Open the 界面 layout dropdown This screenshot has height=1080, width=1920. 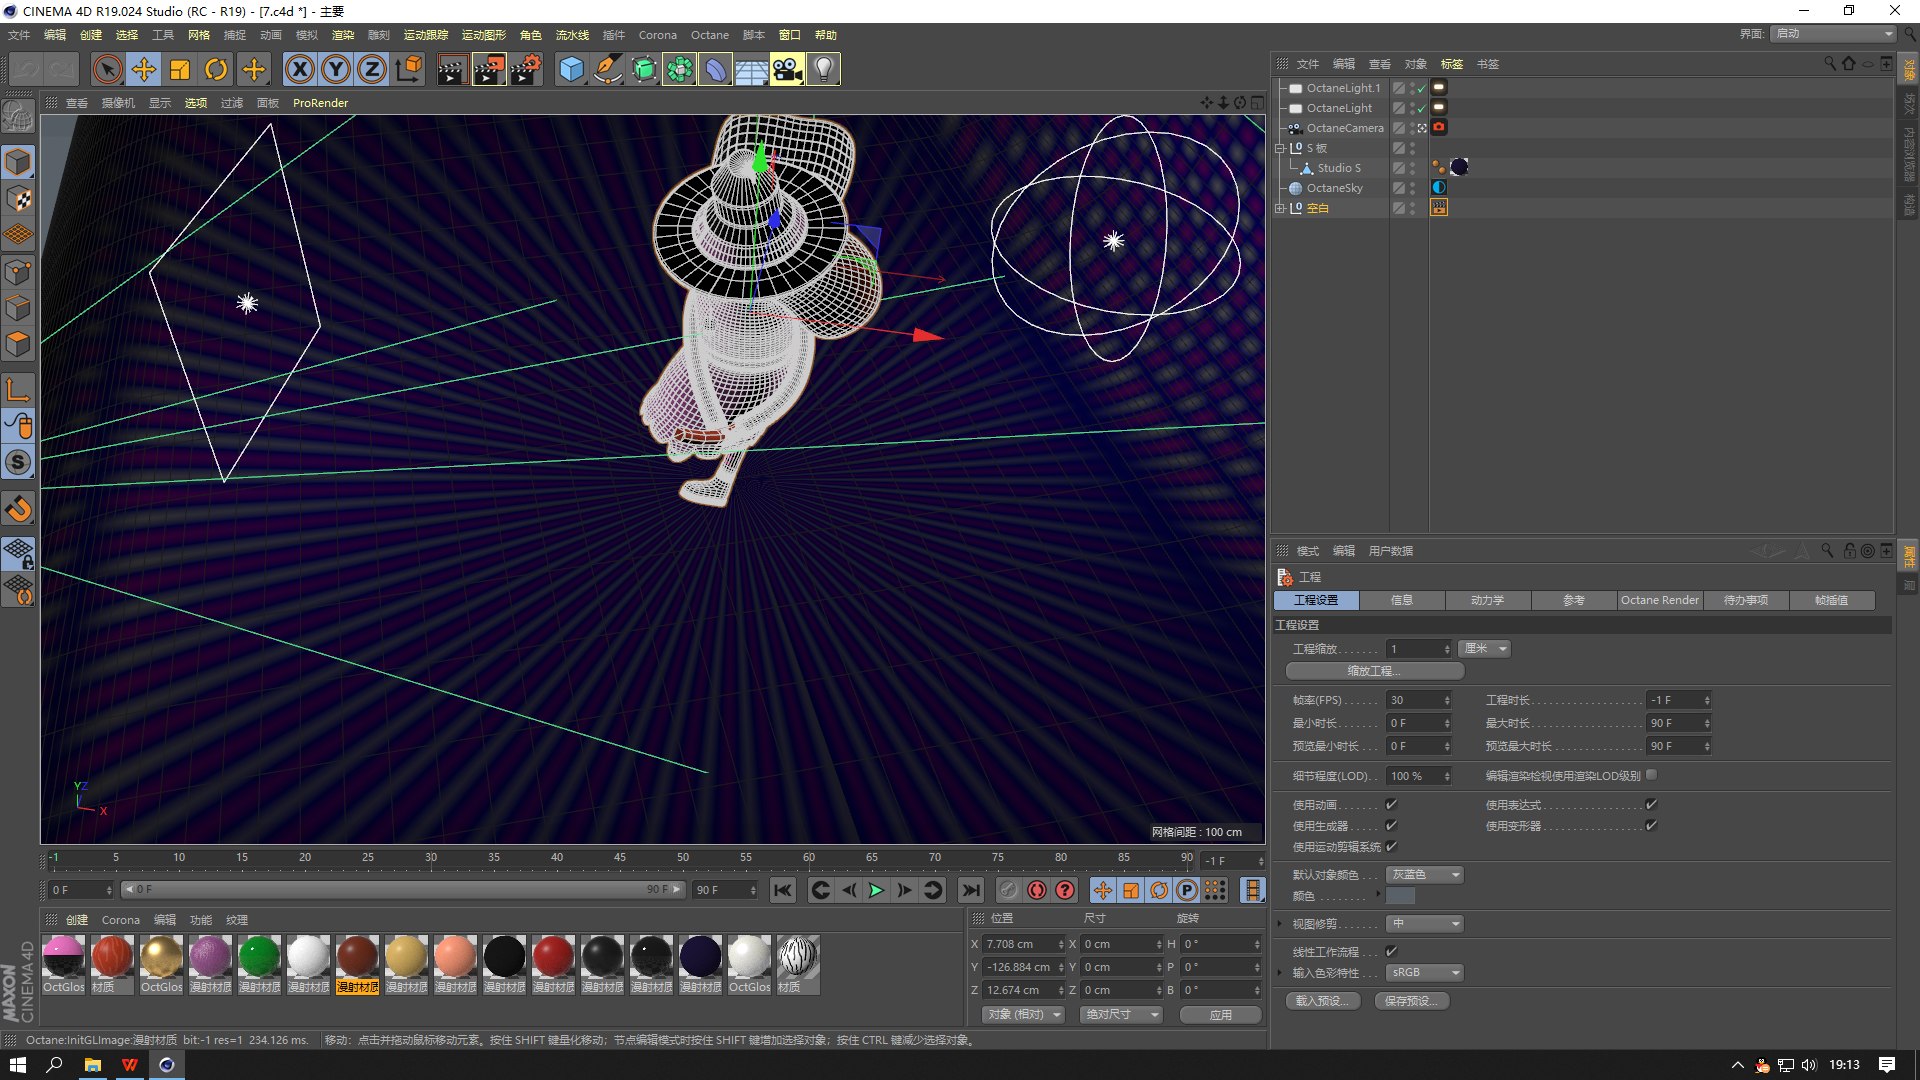[1834, 34]
